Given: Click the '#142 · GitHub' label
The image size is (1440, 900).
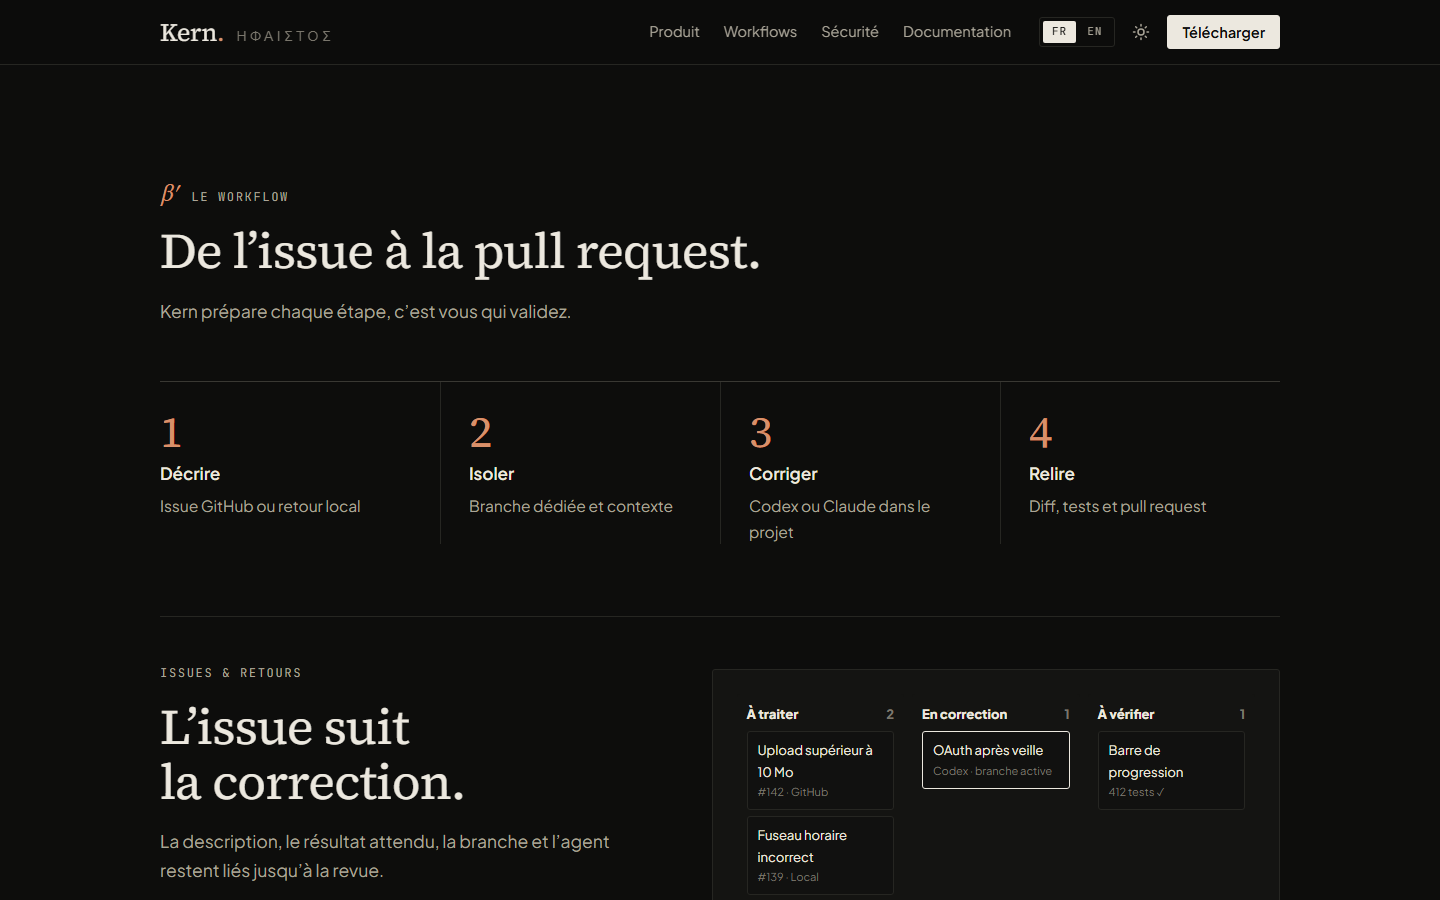Looking at the screenshot, I should tap(793, 792).
